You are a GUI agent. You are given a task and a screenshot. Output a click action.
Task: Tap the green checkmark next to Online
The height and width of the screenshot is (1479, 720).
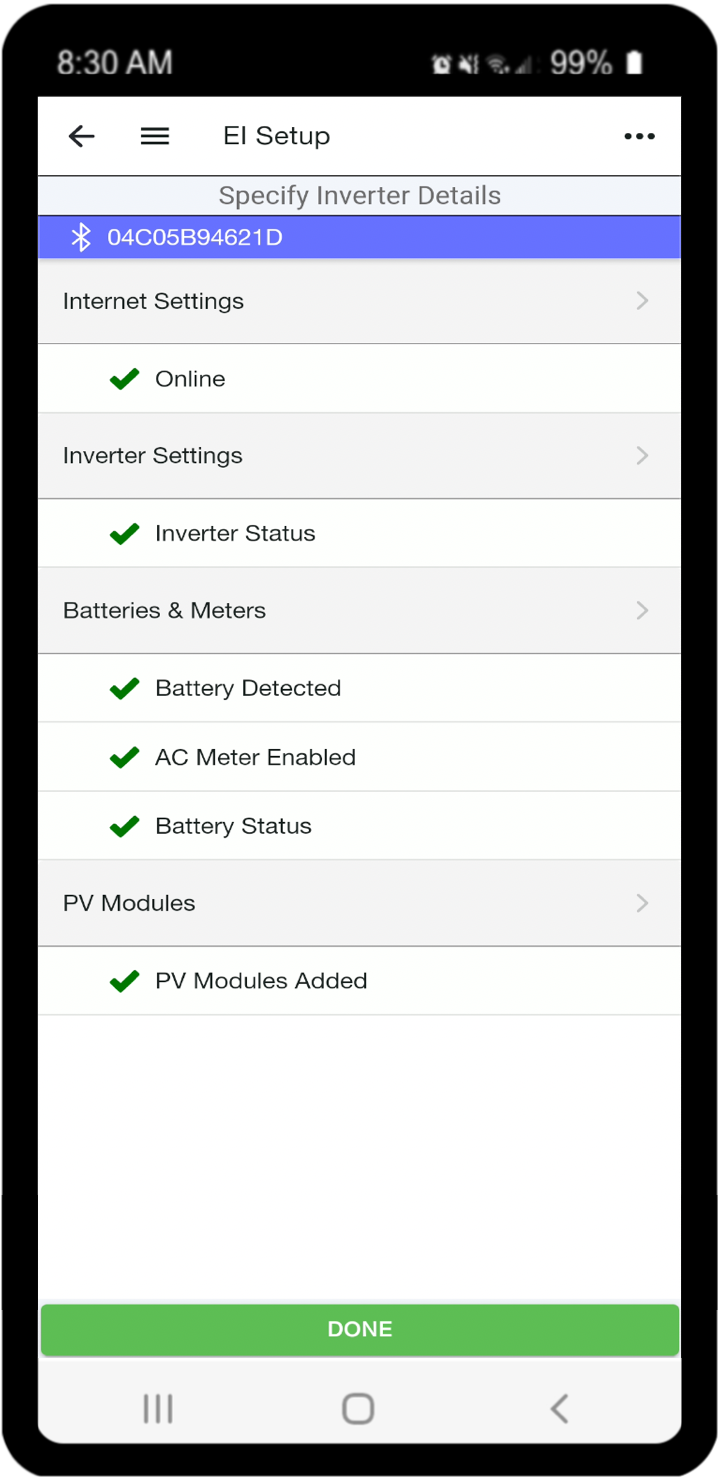[124, 379]
